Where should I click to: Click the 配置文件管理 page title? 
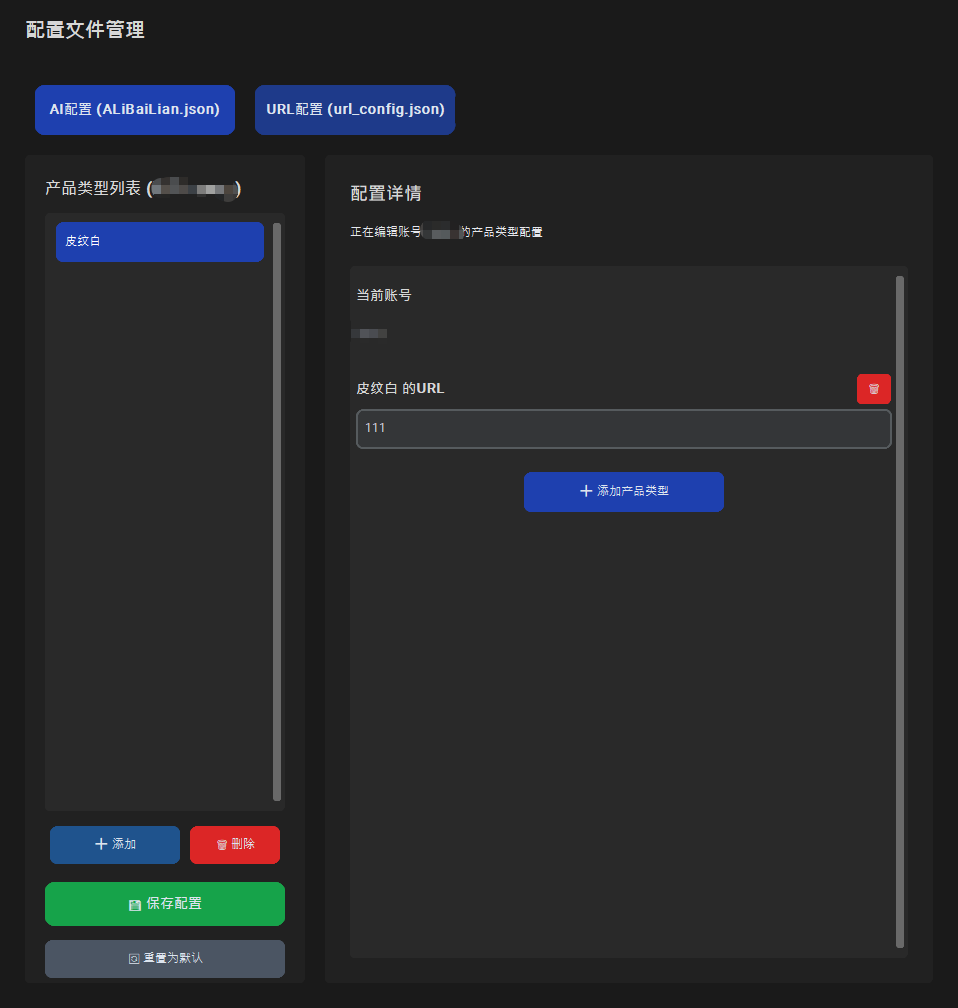point(85,30)
